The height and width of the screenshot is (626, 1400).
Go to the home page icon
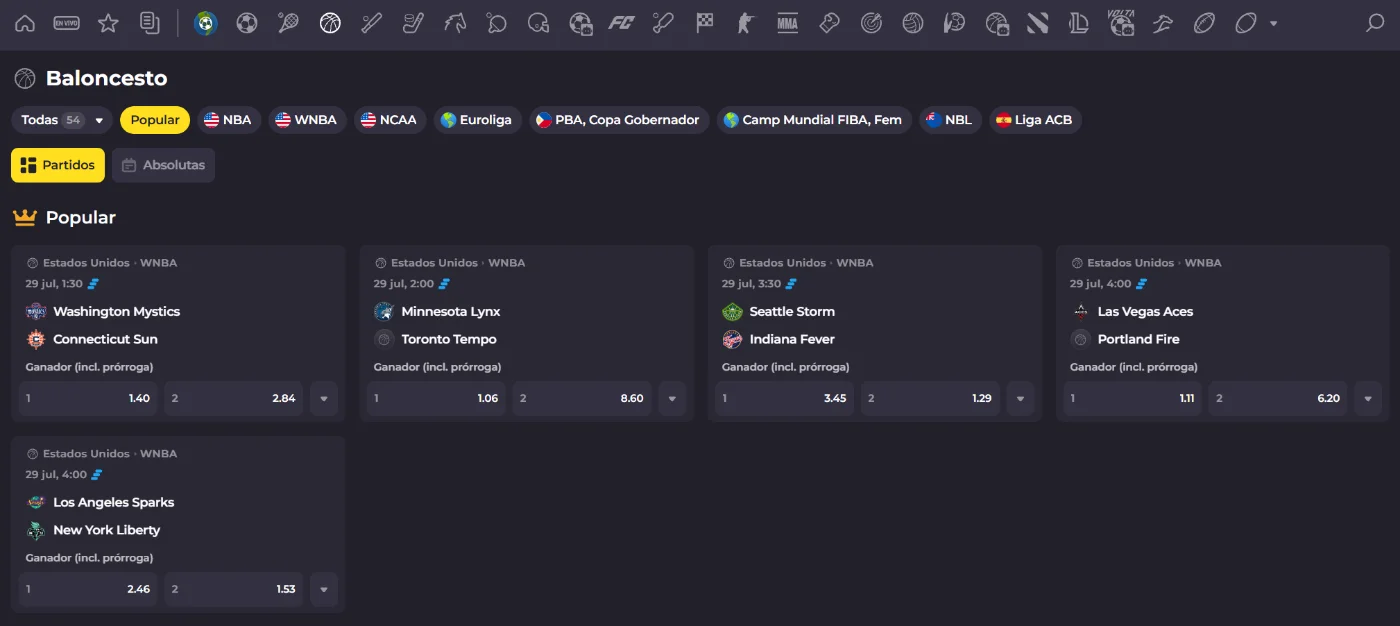pyautogui.click(x=25, y=23)
